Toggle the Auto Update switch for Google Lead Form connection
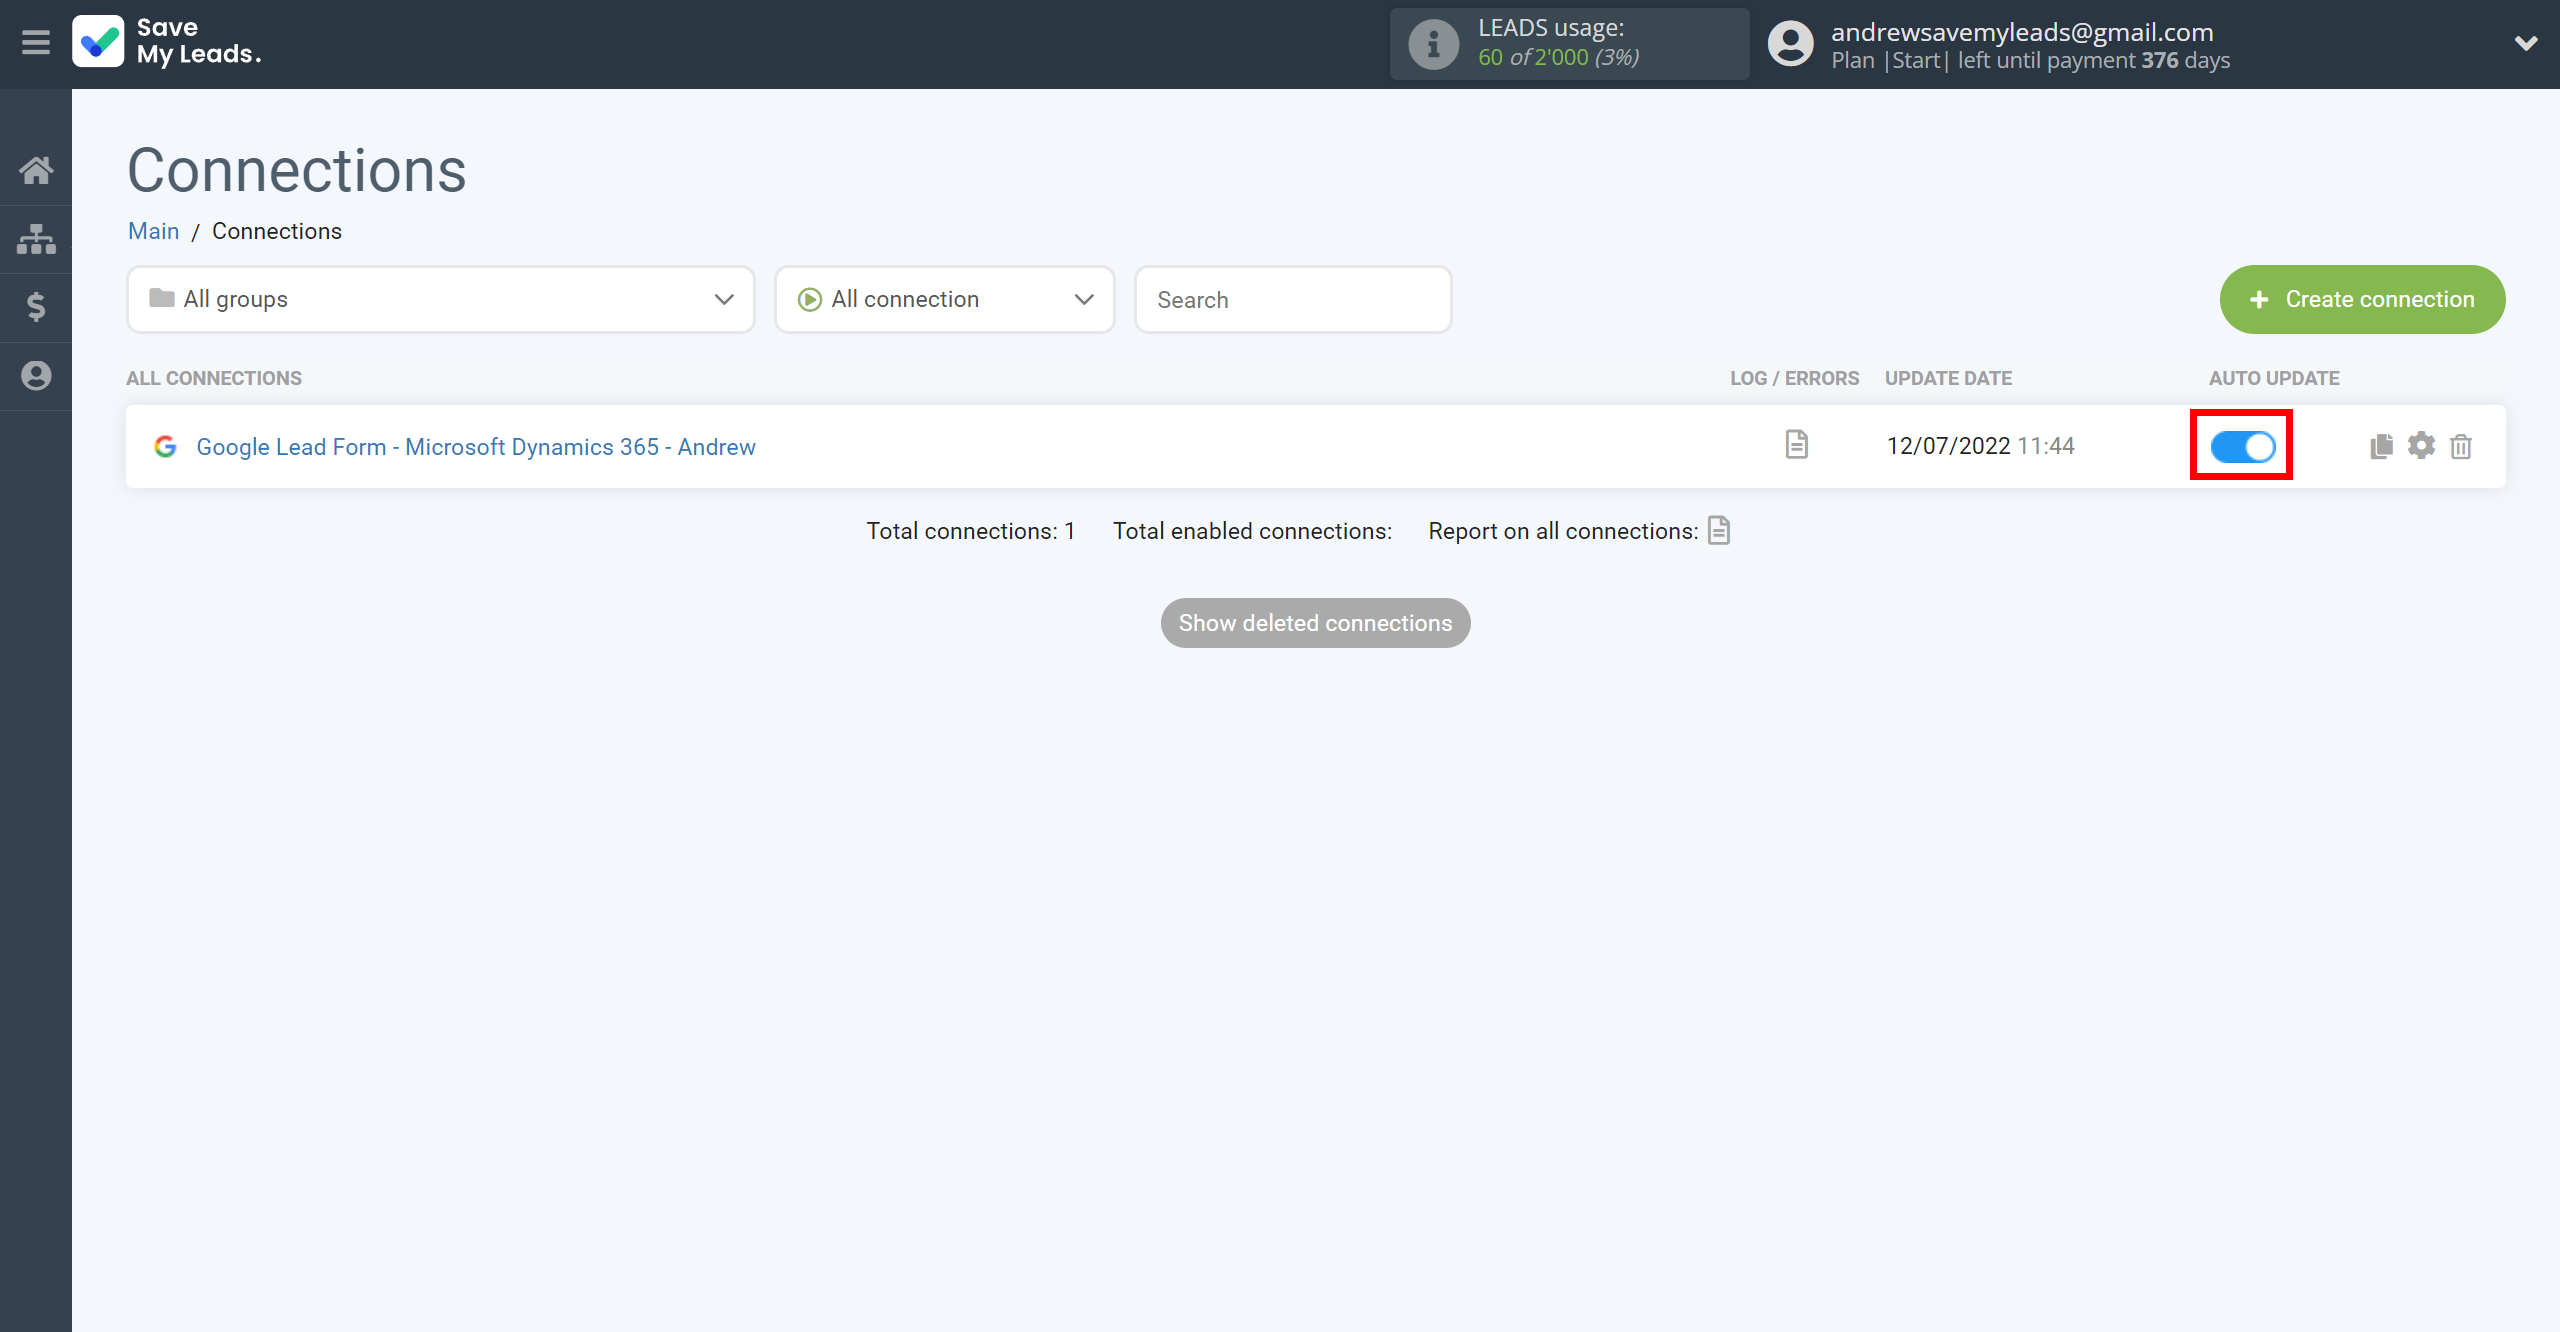The image size is (2560, 1332). (x=2242, y=445)
